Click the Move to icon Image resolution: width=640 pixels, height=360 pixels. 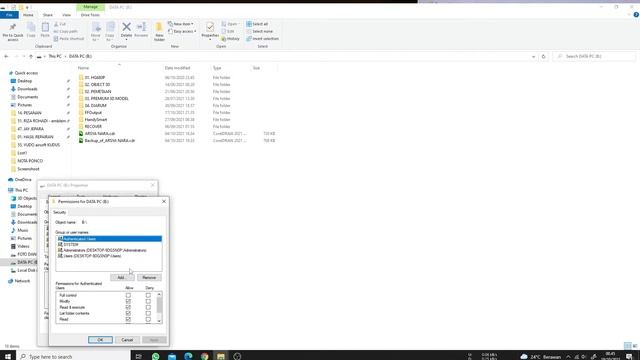pyautogui.click(x=96, y=31)
